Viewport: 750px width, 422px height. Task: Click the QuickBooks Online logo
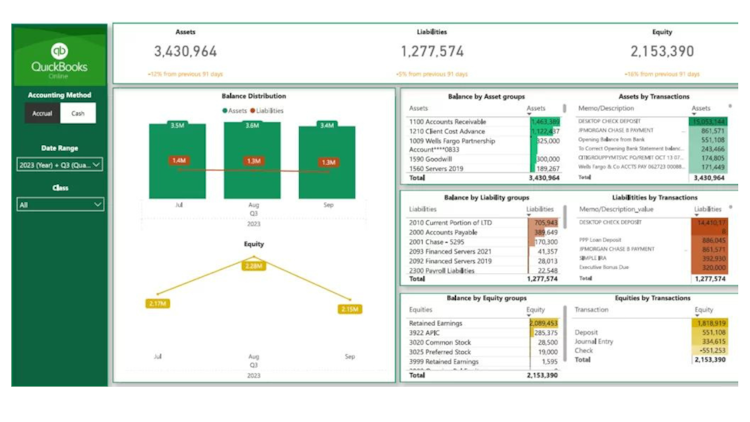pyautogui.click(x=59, y=61)
